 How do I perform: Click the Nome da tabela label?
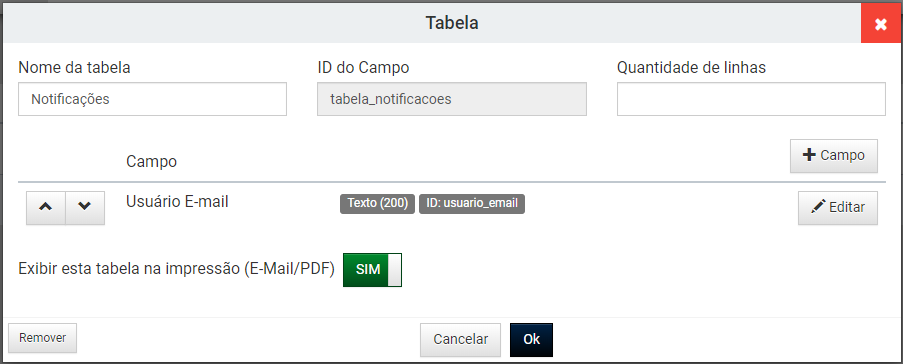click(74, 67)
